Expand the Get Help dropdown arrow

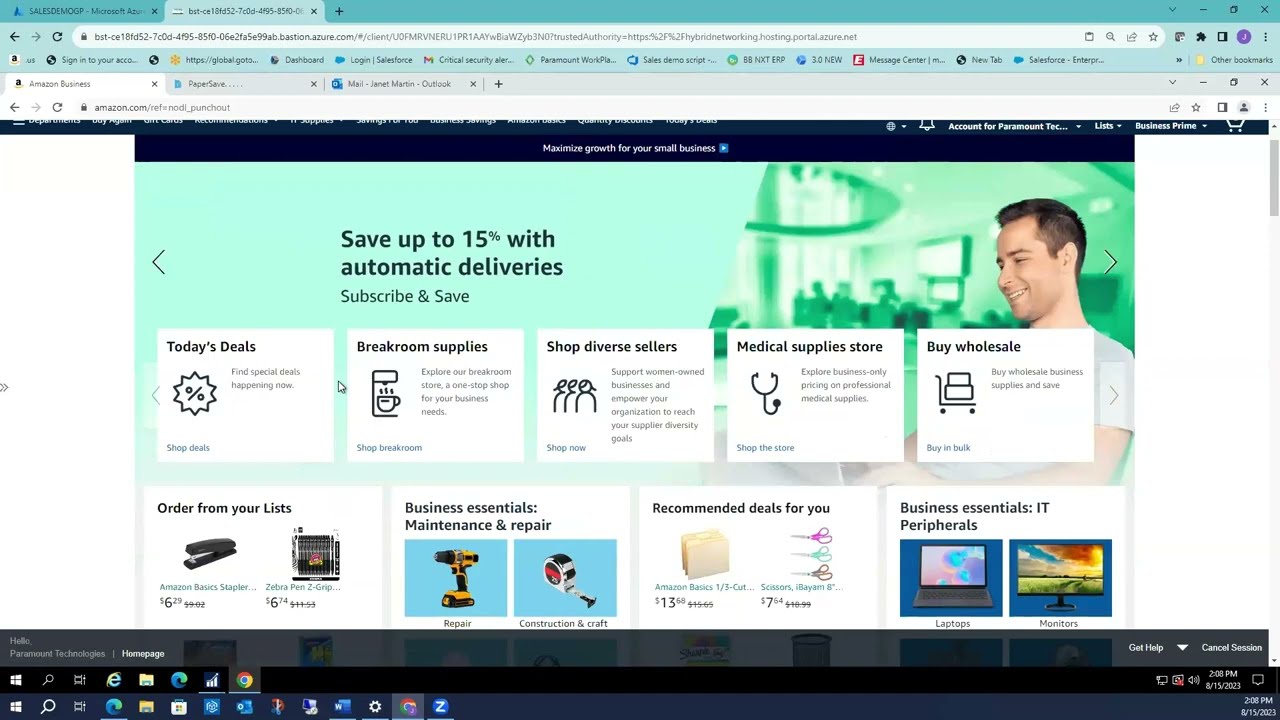click(x=1182, y=648)
